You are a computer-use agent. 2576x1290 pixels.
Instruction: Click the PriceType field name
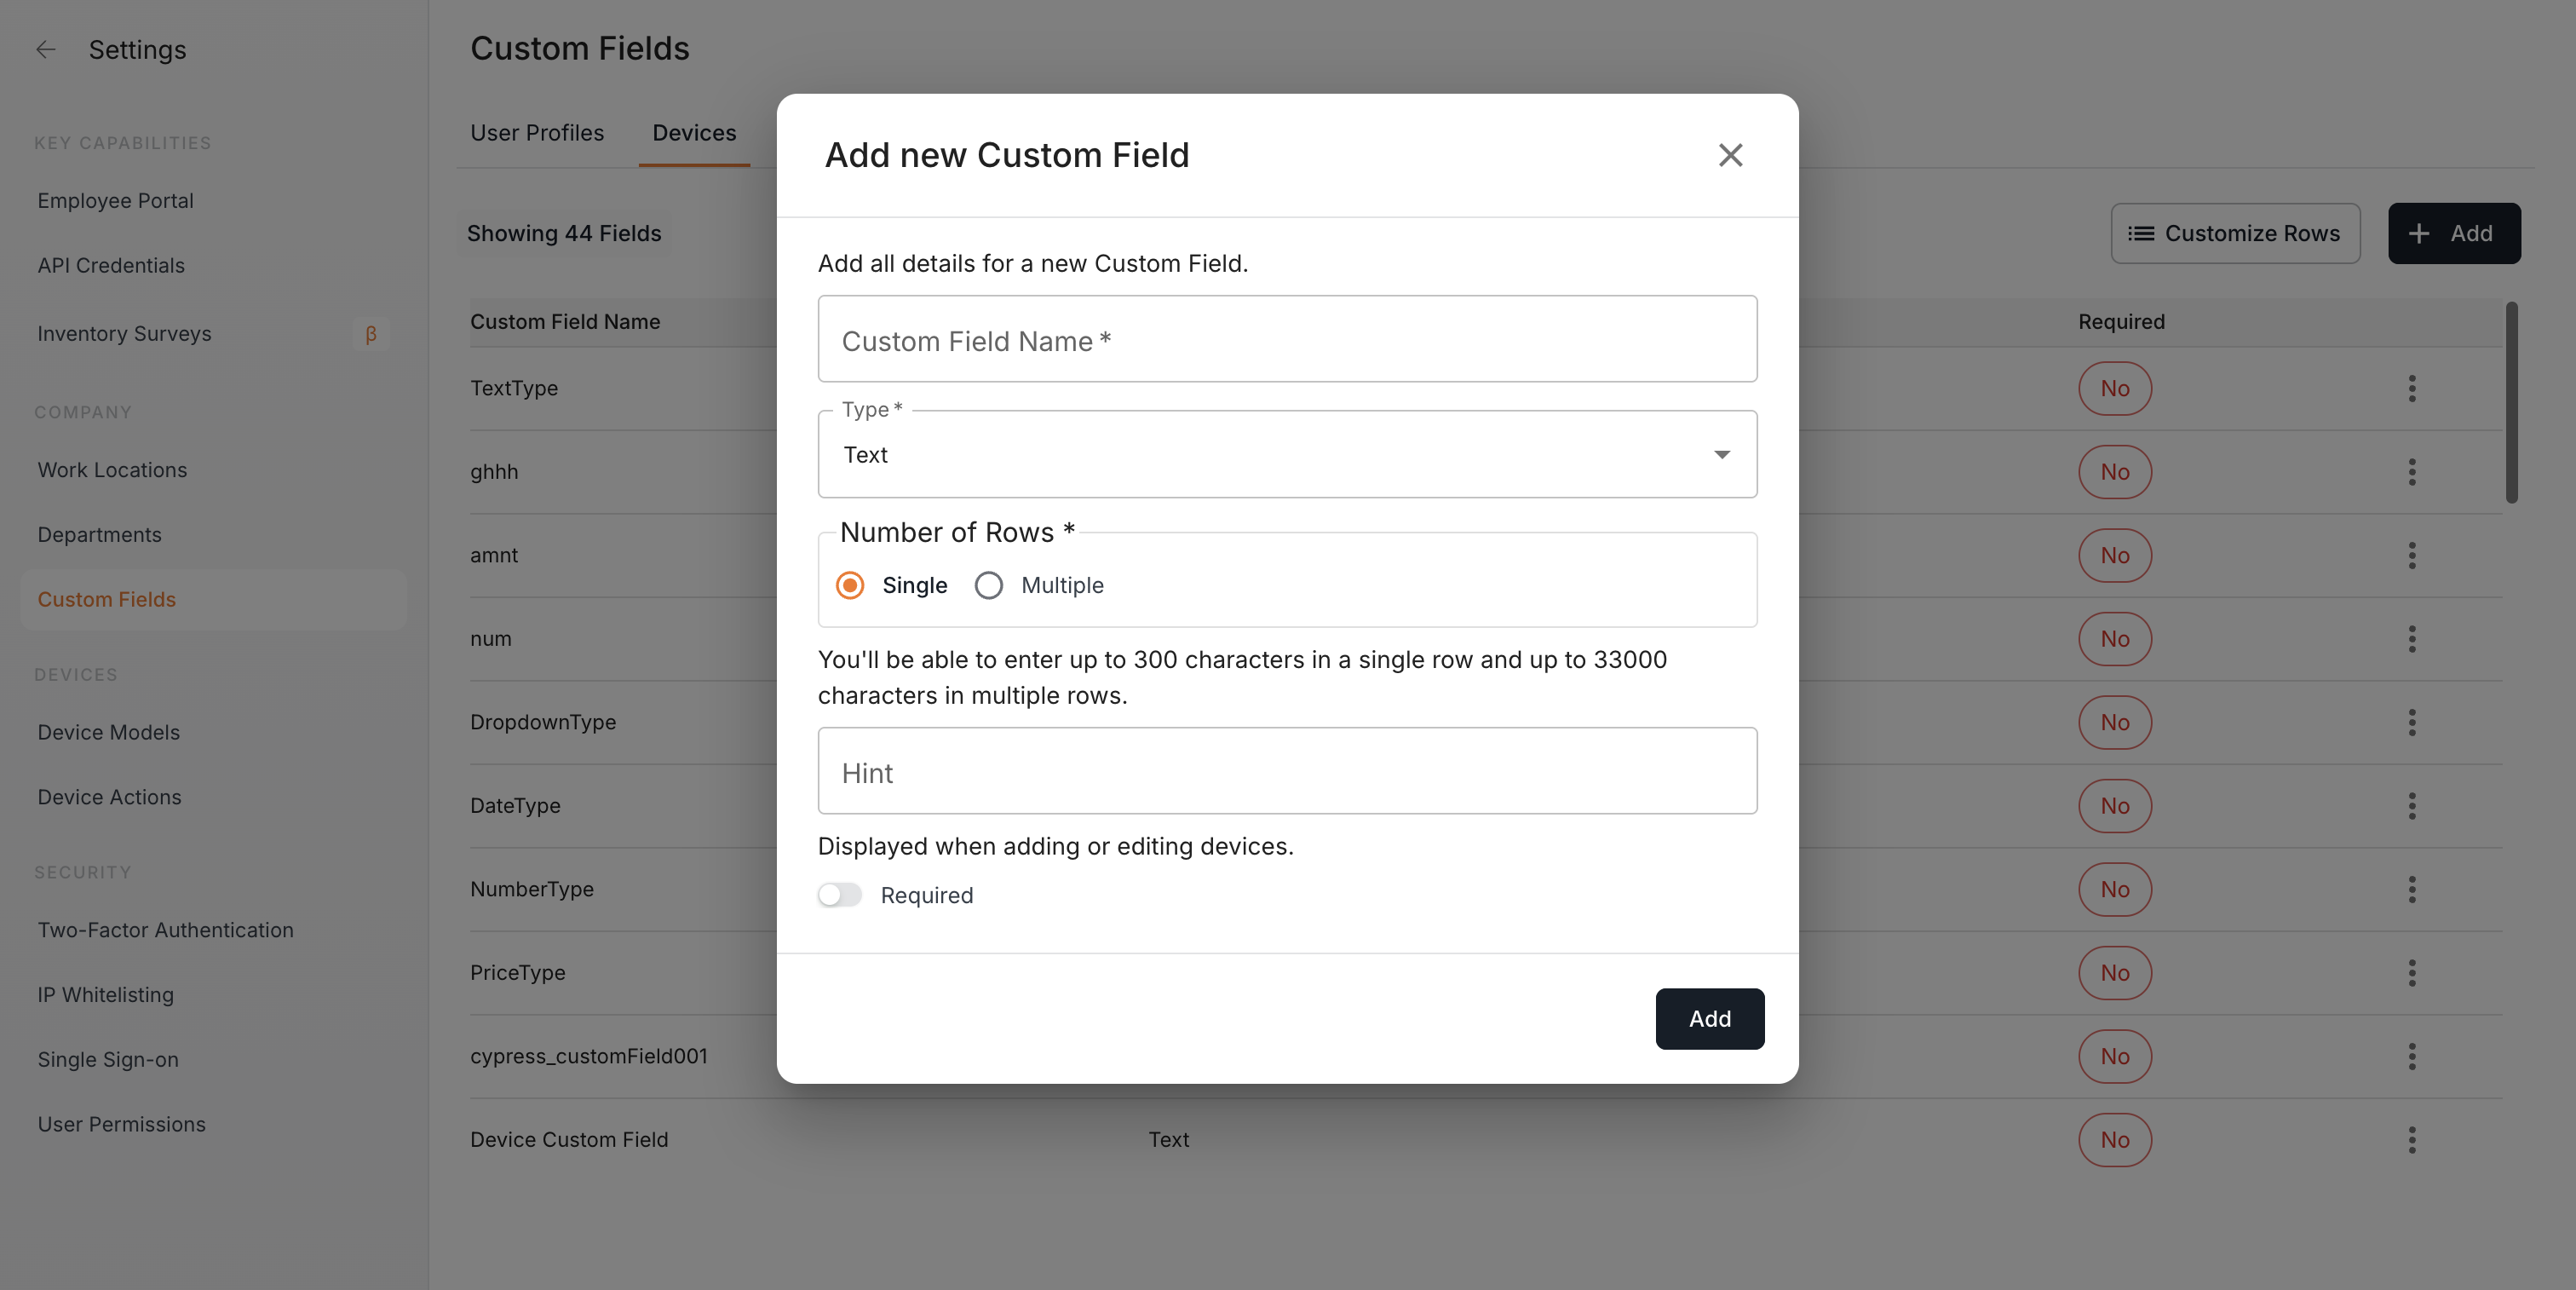click(x=518, y=973)
